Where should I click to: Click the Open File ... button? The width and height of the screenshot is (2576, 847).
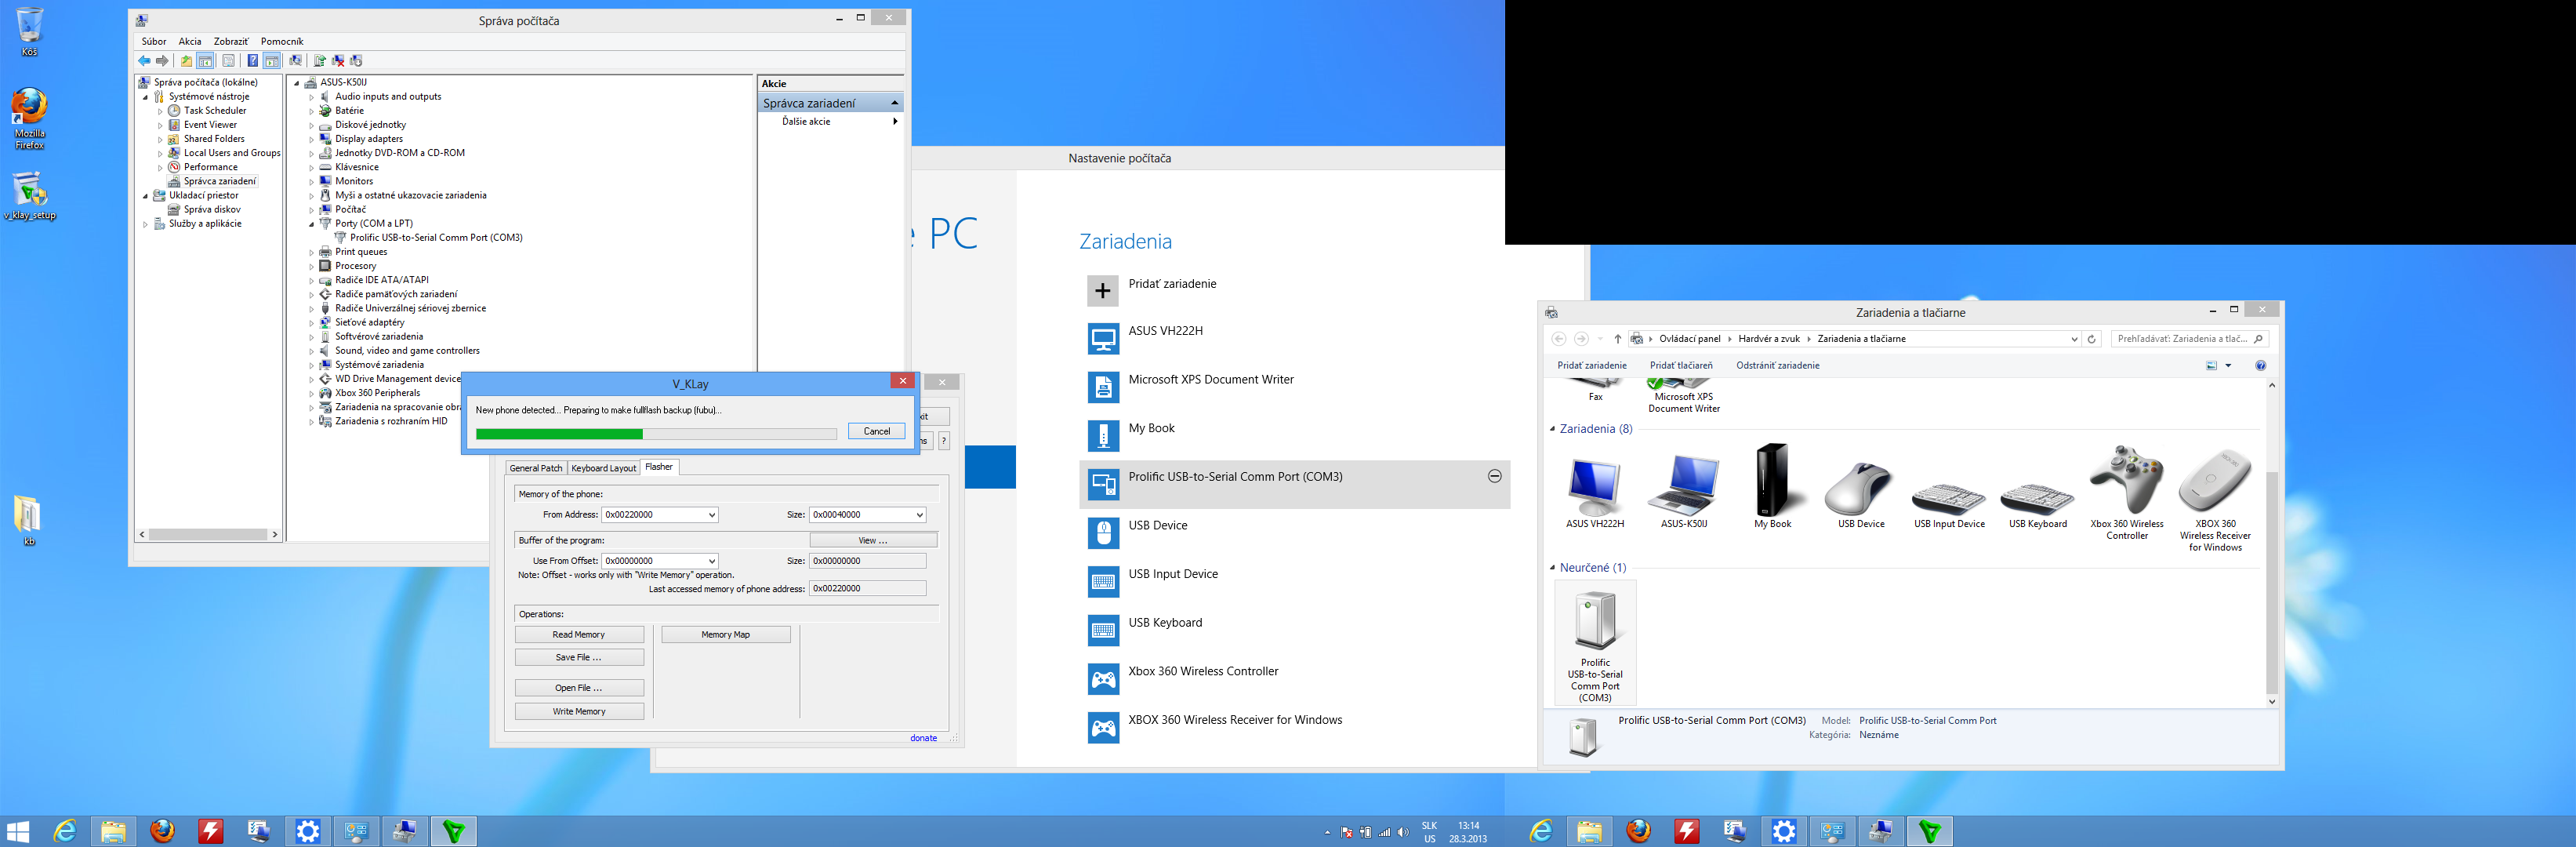(x=579, y=688)
